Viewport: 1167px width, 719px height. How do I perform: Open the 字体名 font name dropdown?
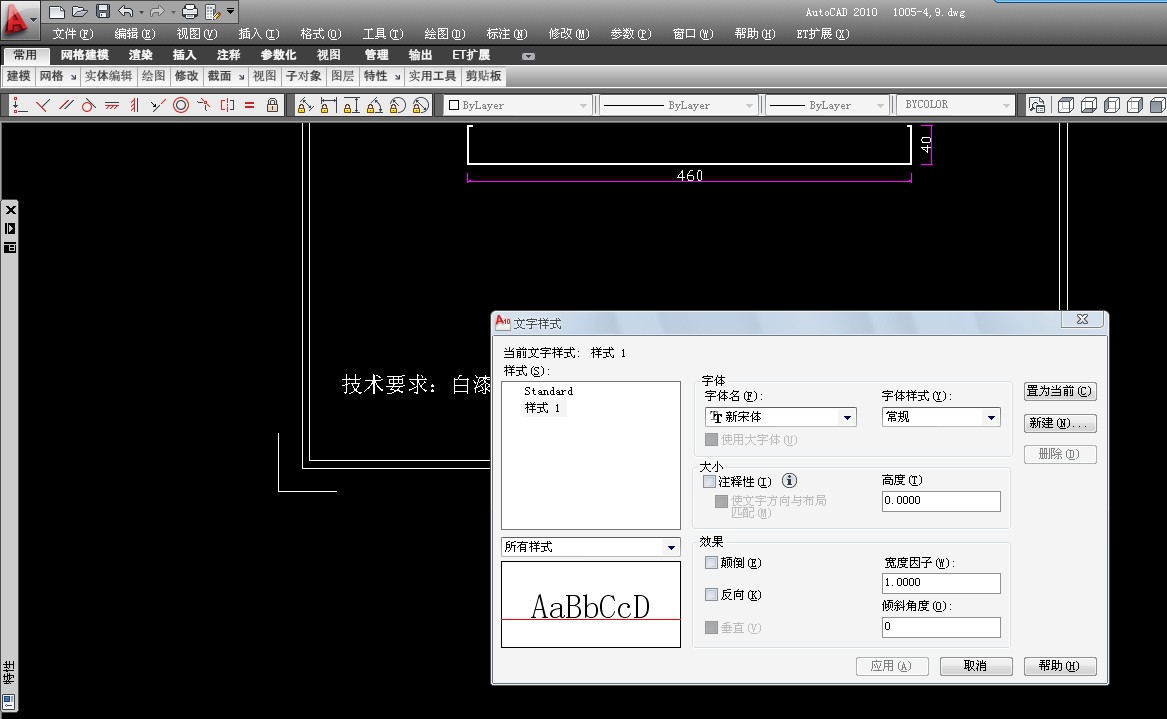(x=847, y=418)
